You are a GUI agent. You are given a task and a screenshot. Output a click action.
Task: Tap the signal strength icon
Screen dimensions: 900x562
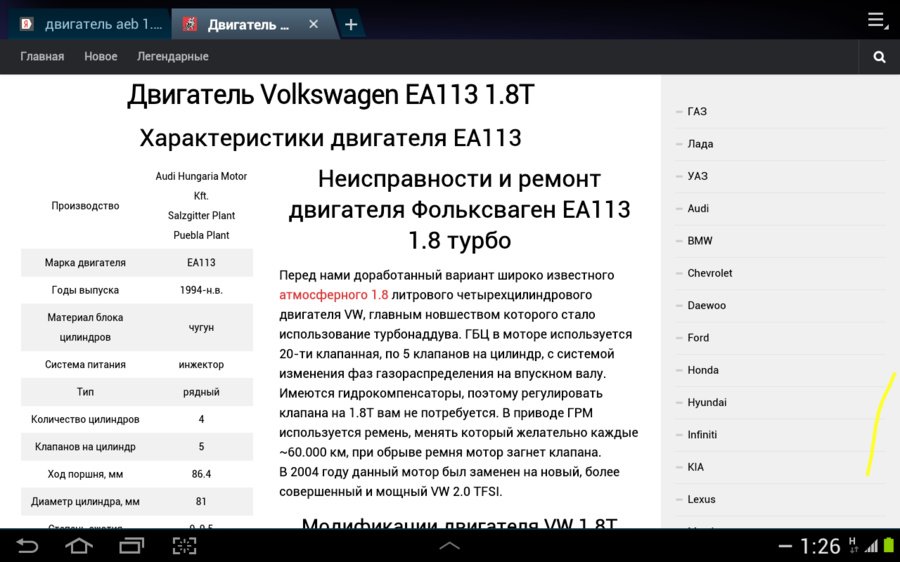(x=872, y=547)
